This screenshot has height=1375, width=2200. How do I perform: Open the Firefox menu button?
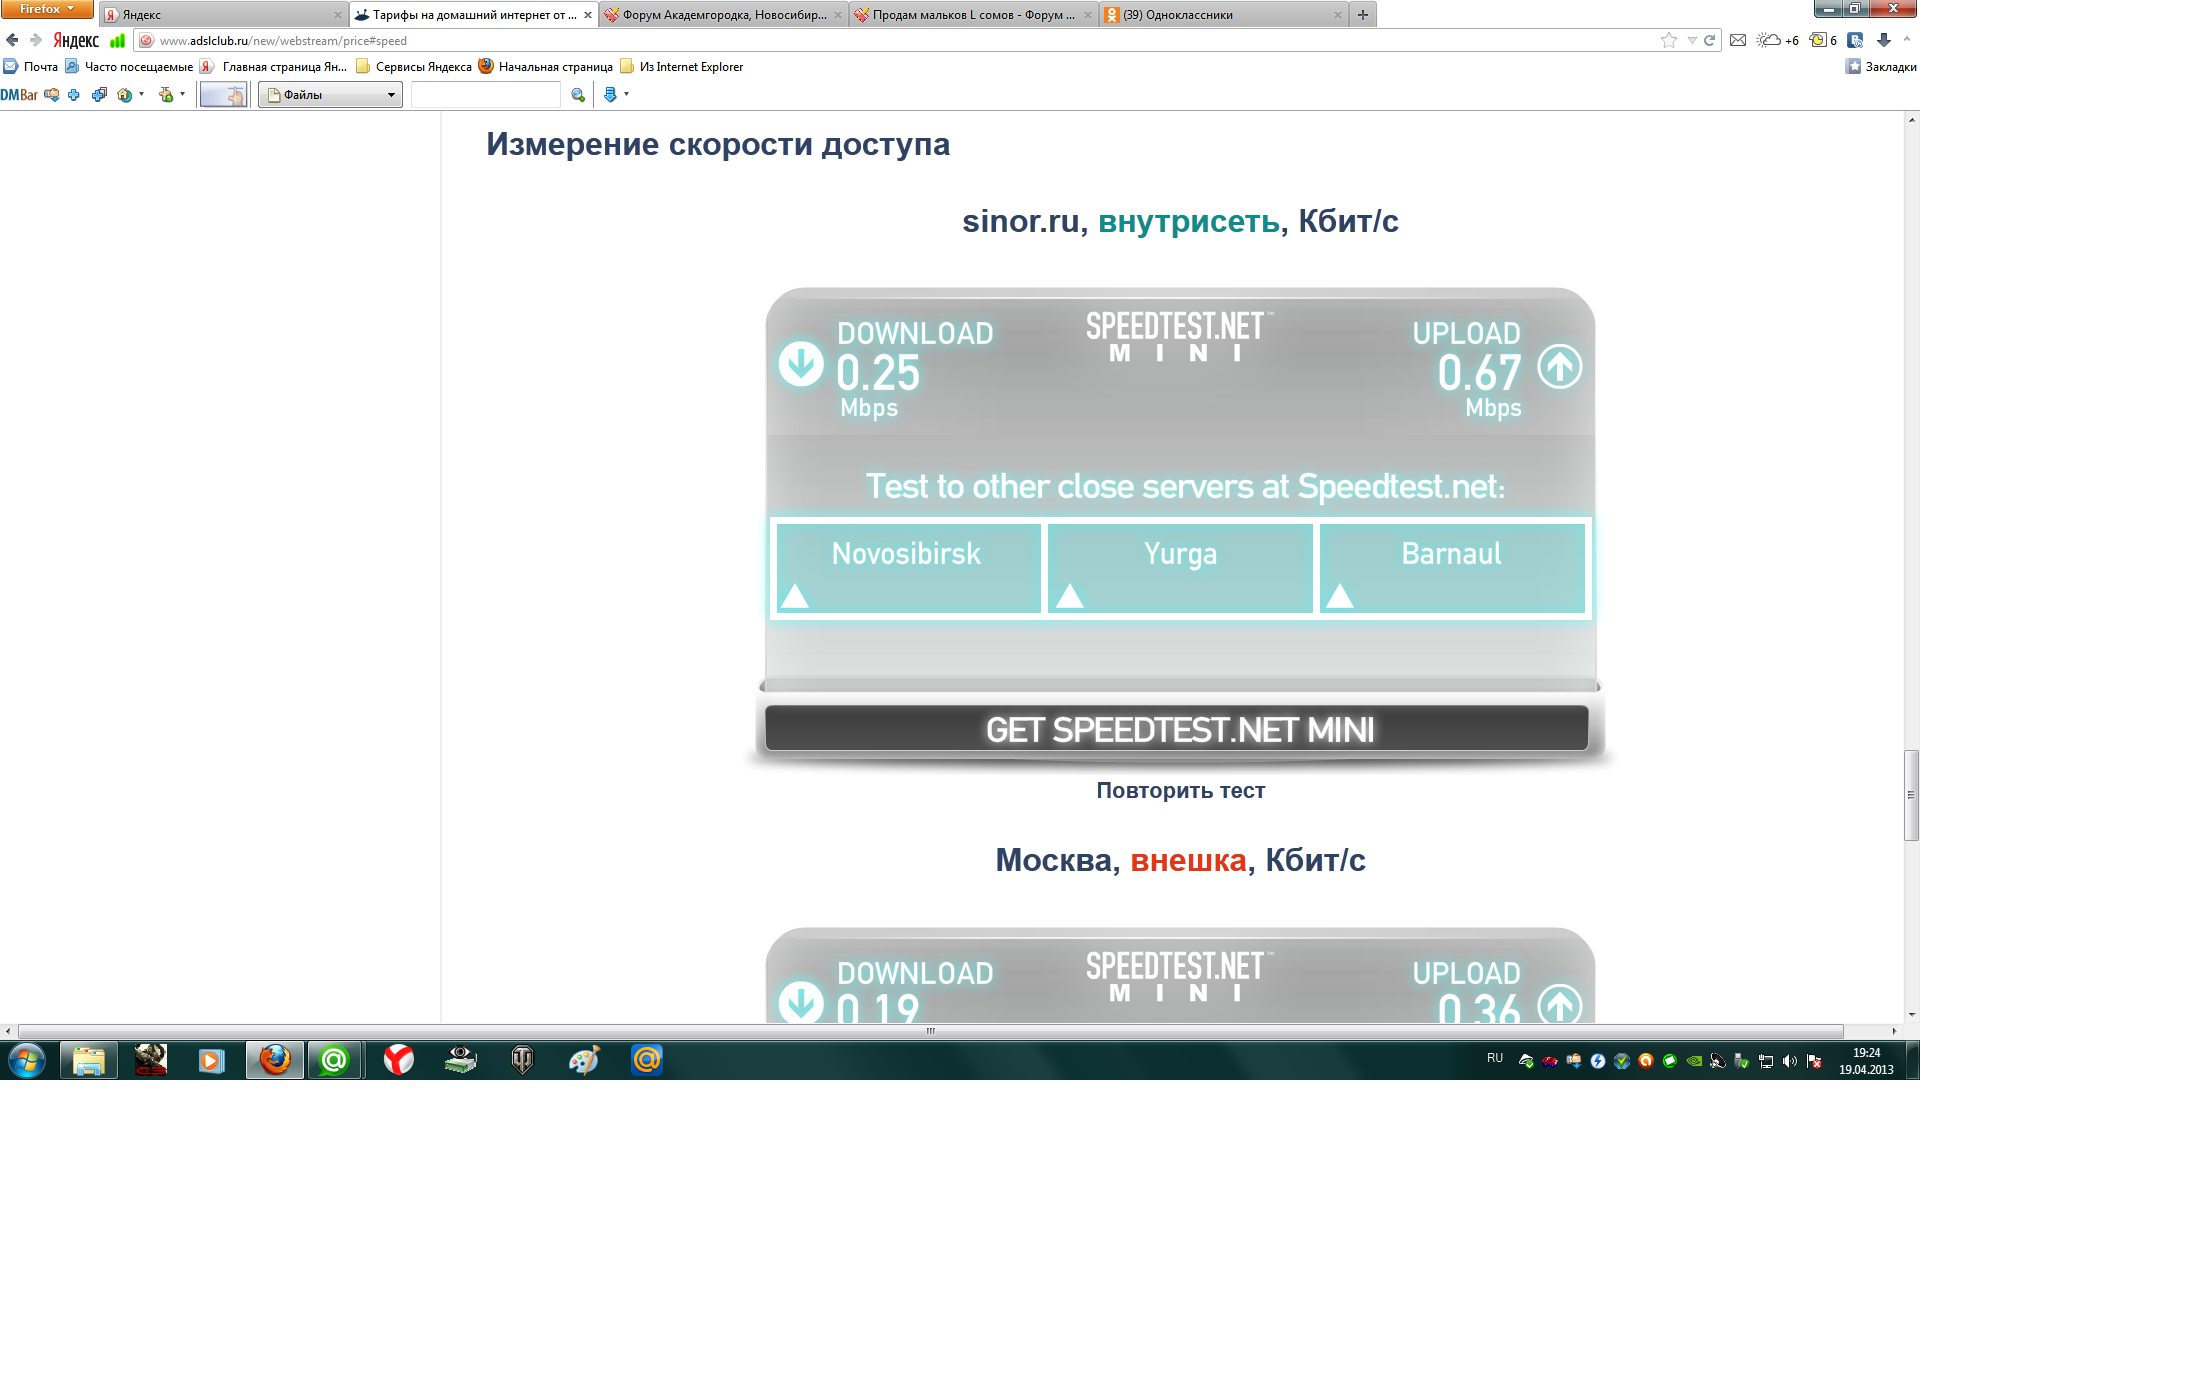coord(47,9)
